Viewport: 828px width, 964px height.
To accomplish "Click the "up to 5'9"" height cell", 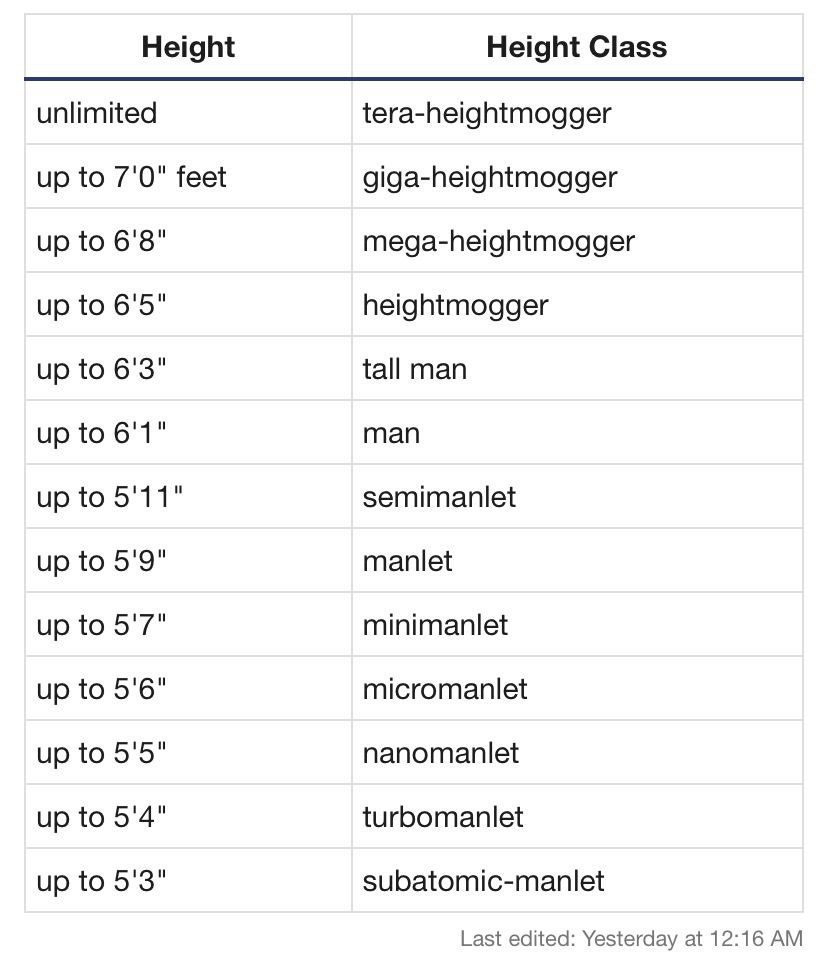I will [x=102, y=561].
